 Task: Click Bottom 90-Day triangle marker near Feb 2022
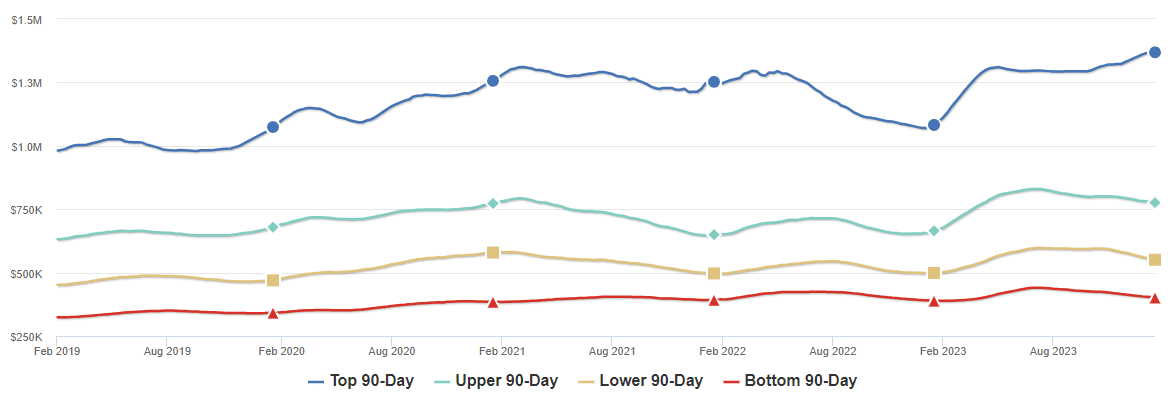point(714,300)
